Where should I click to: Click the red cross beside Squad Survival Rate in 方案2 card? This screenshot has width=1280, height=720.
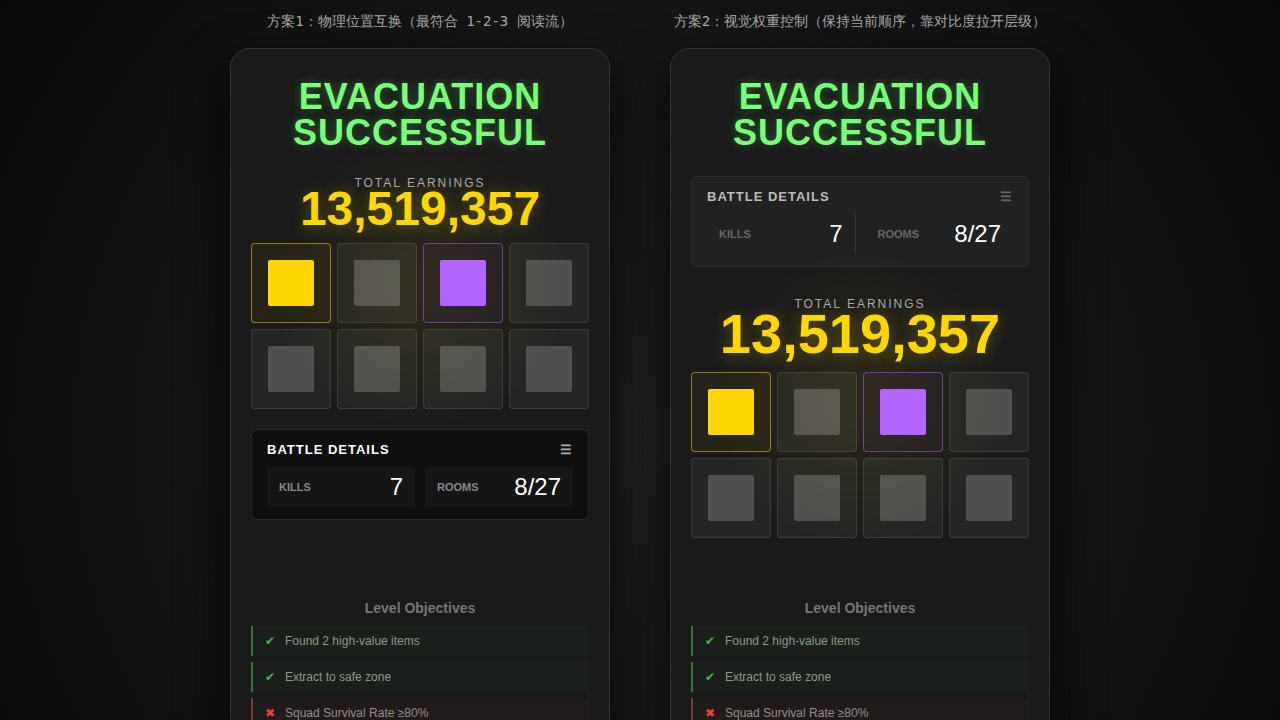710,713
